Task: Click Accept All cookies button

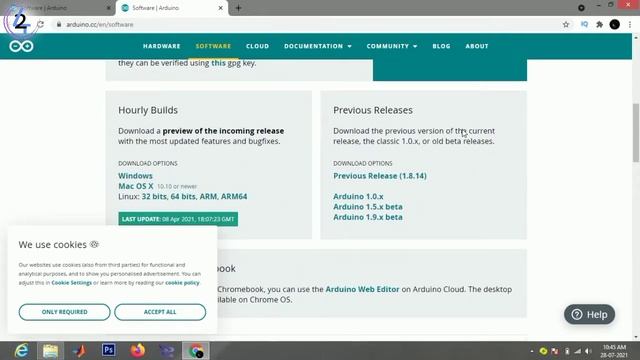Action: (160, 312)
